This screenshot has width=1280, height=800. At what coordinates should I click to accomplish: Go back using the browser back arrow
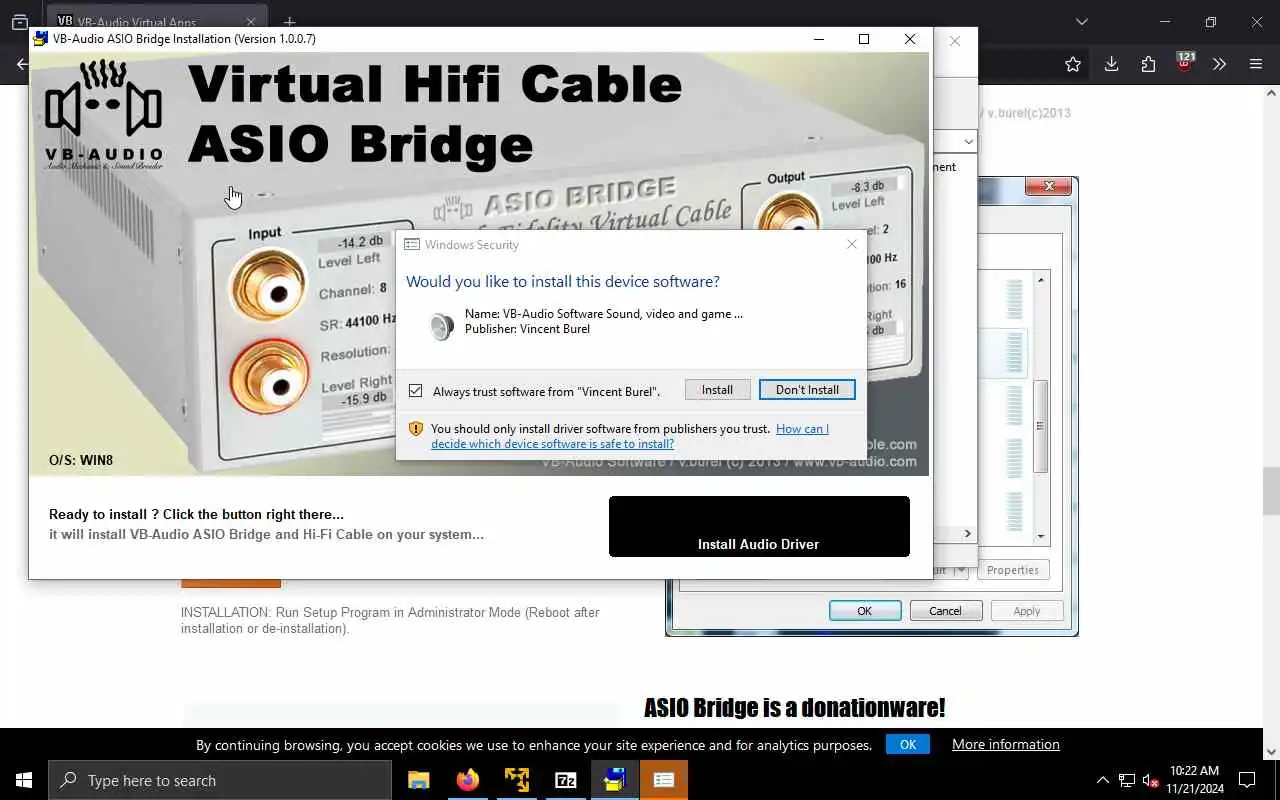point(21,65)
